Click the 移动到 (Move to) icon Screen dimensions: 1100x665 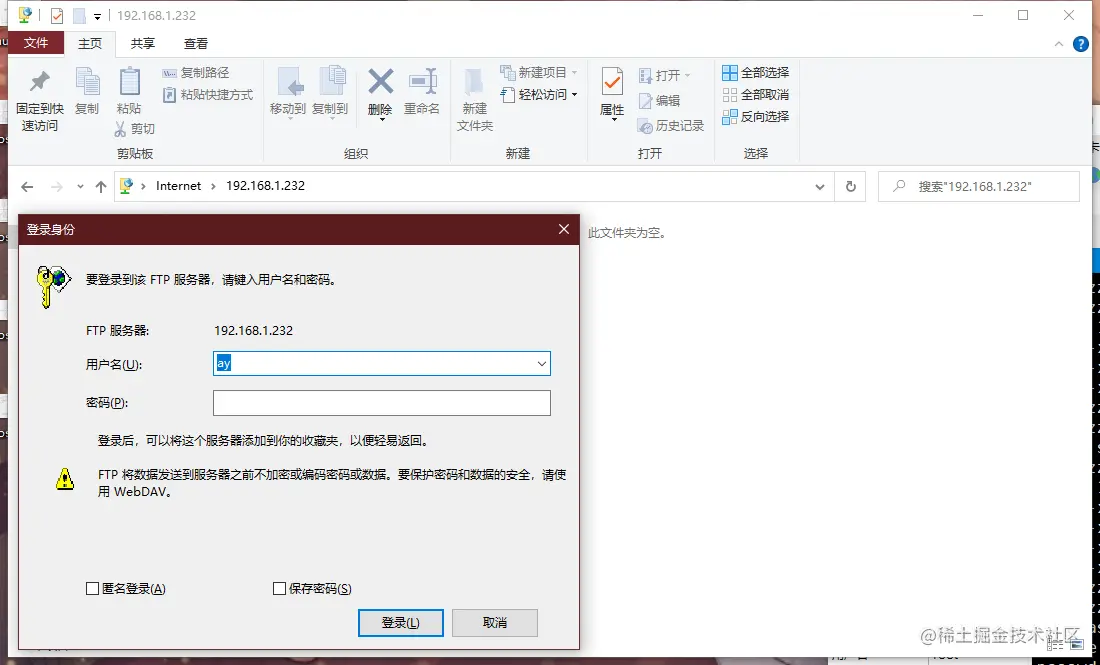tap(289, 95)
